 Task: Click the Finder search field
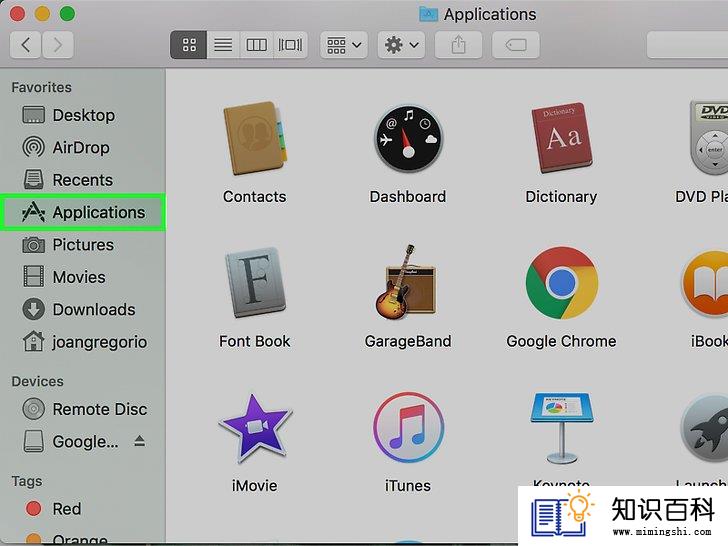688,45
